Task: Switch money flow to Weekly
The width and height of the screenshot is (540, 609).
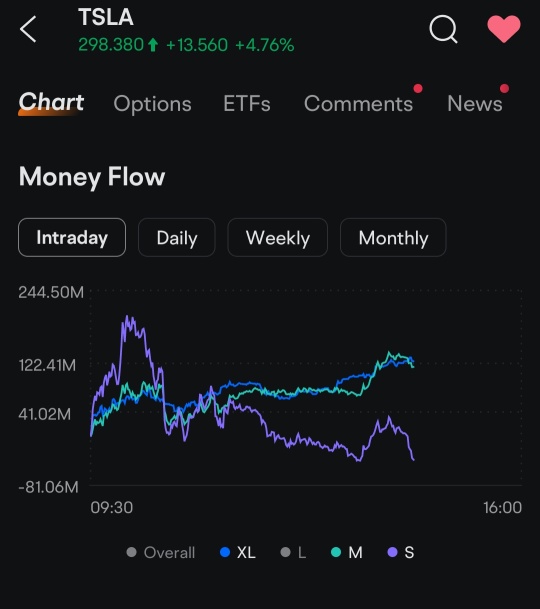Action: click(277, 237)
